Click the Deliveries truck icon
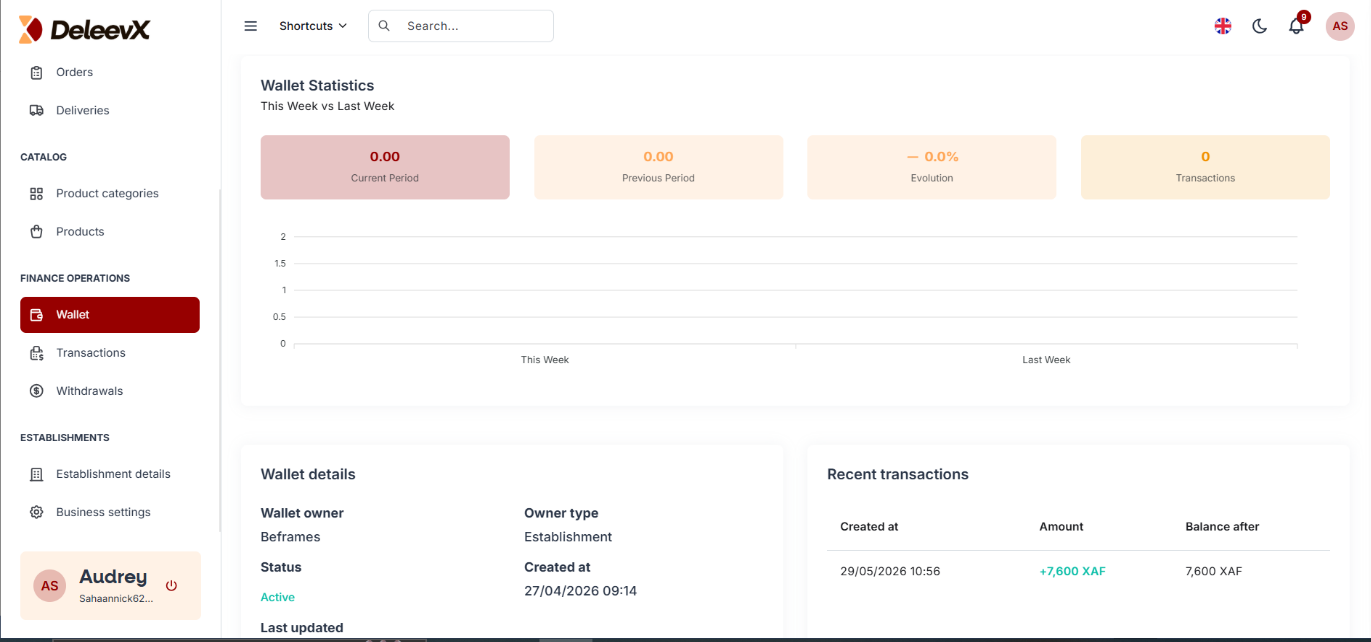The image size is (1371, 642). pos(37,110)
